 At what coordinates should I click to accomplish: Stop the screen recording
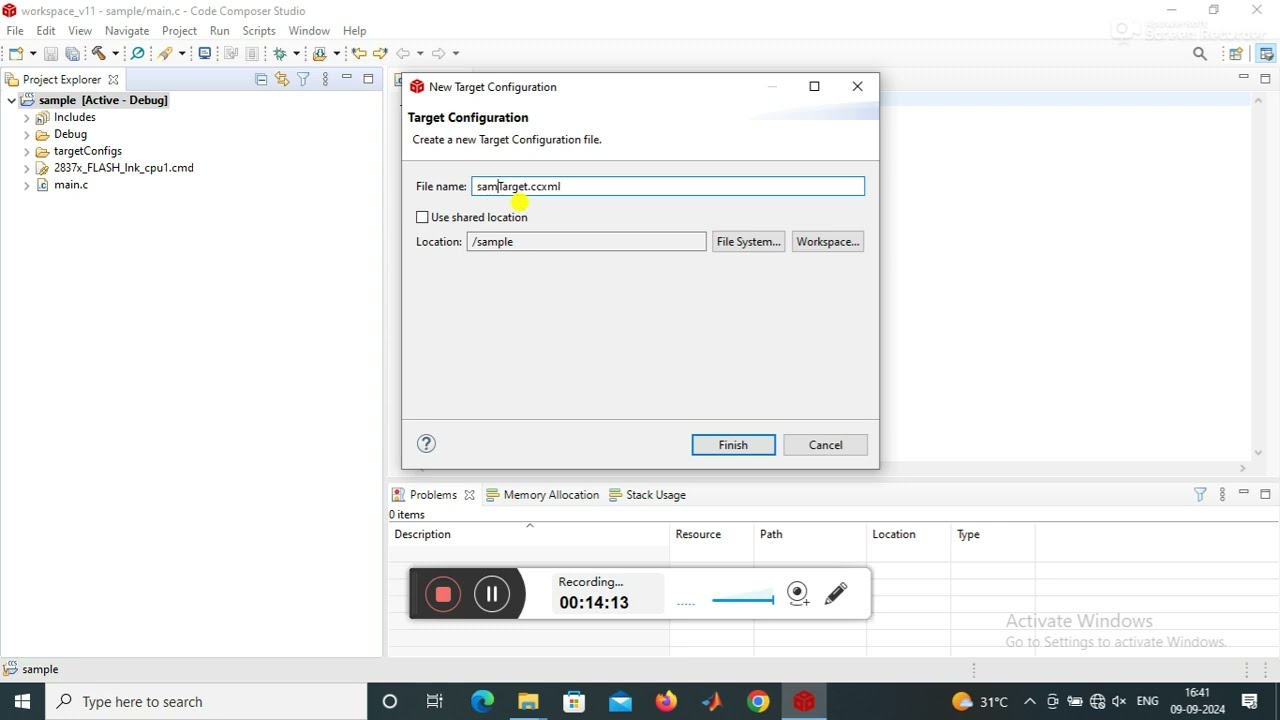(443, 594)
